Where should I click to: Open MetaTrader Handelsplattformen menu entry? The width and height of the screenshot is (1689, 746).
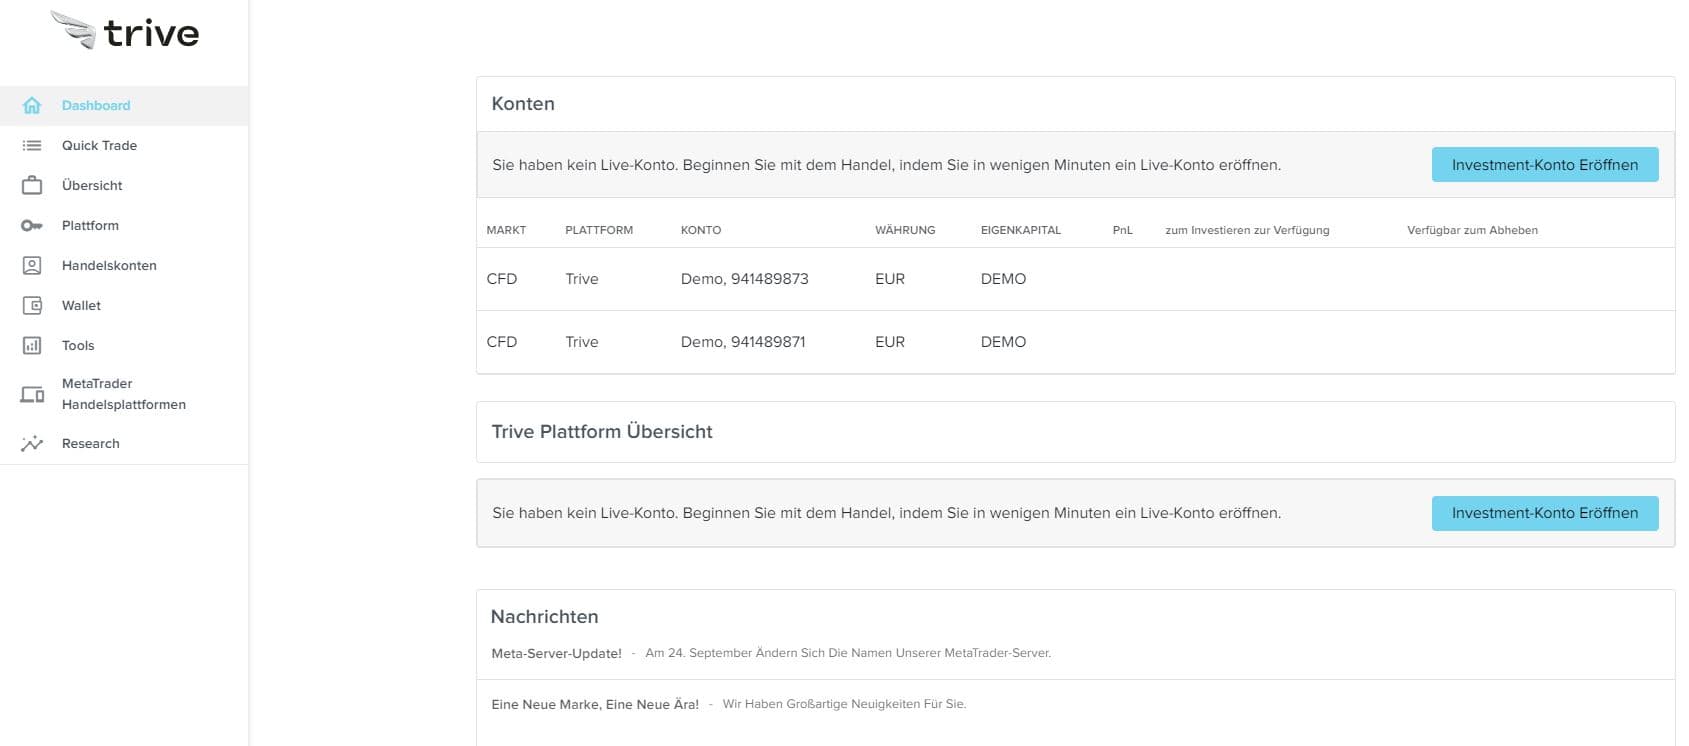point(123,394)
